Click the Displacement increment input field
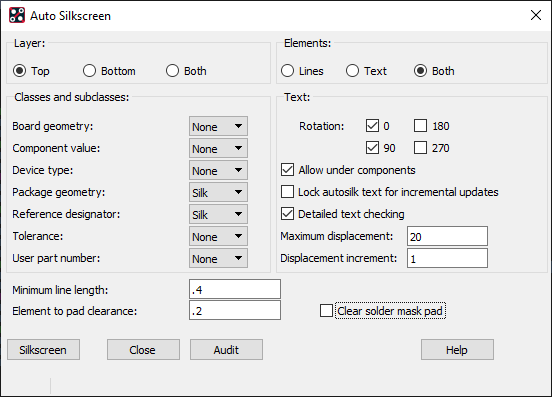Image resolution: width=552 pixels, height=397 pixels. click(x=447, y=258)
